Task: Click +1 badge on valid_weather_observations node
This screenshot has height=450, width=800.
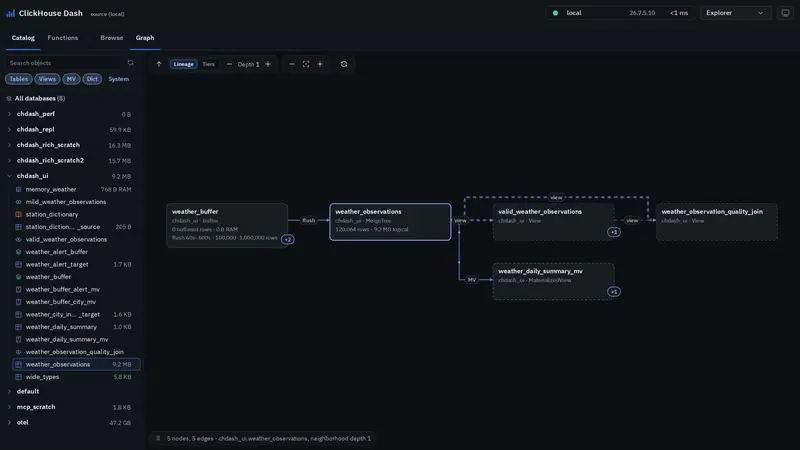Action: click(614, 232)
